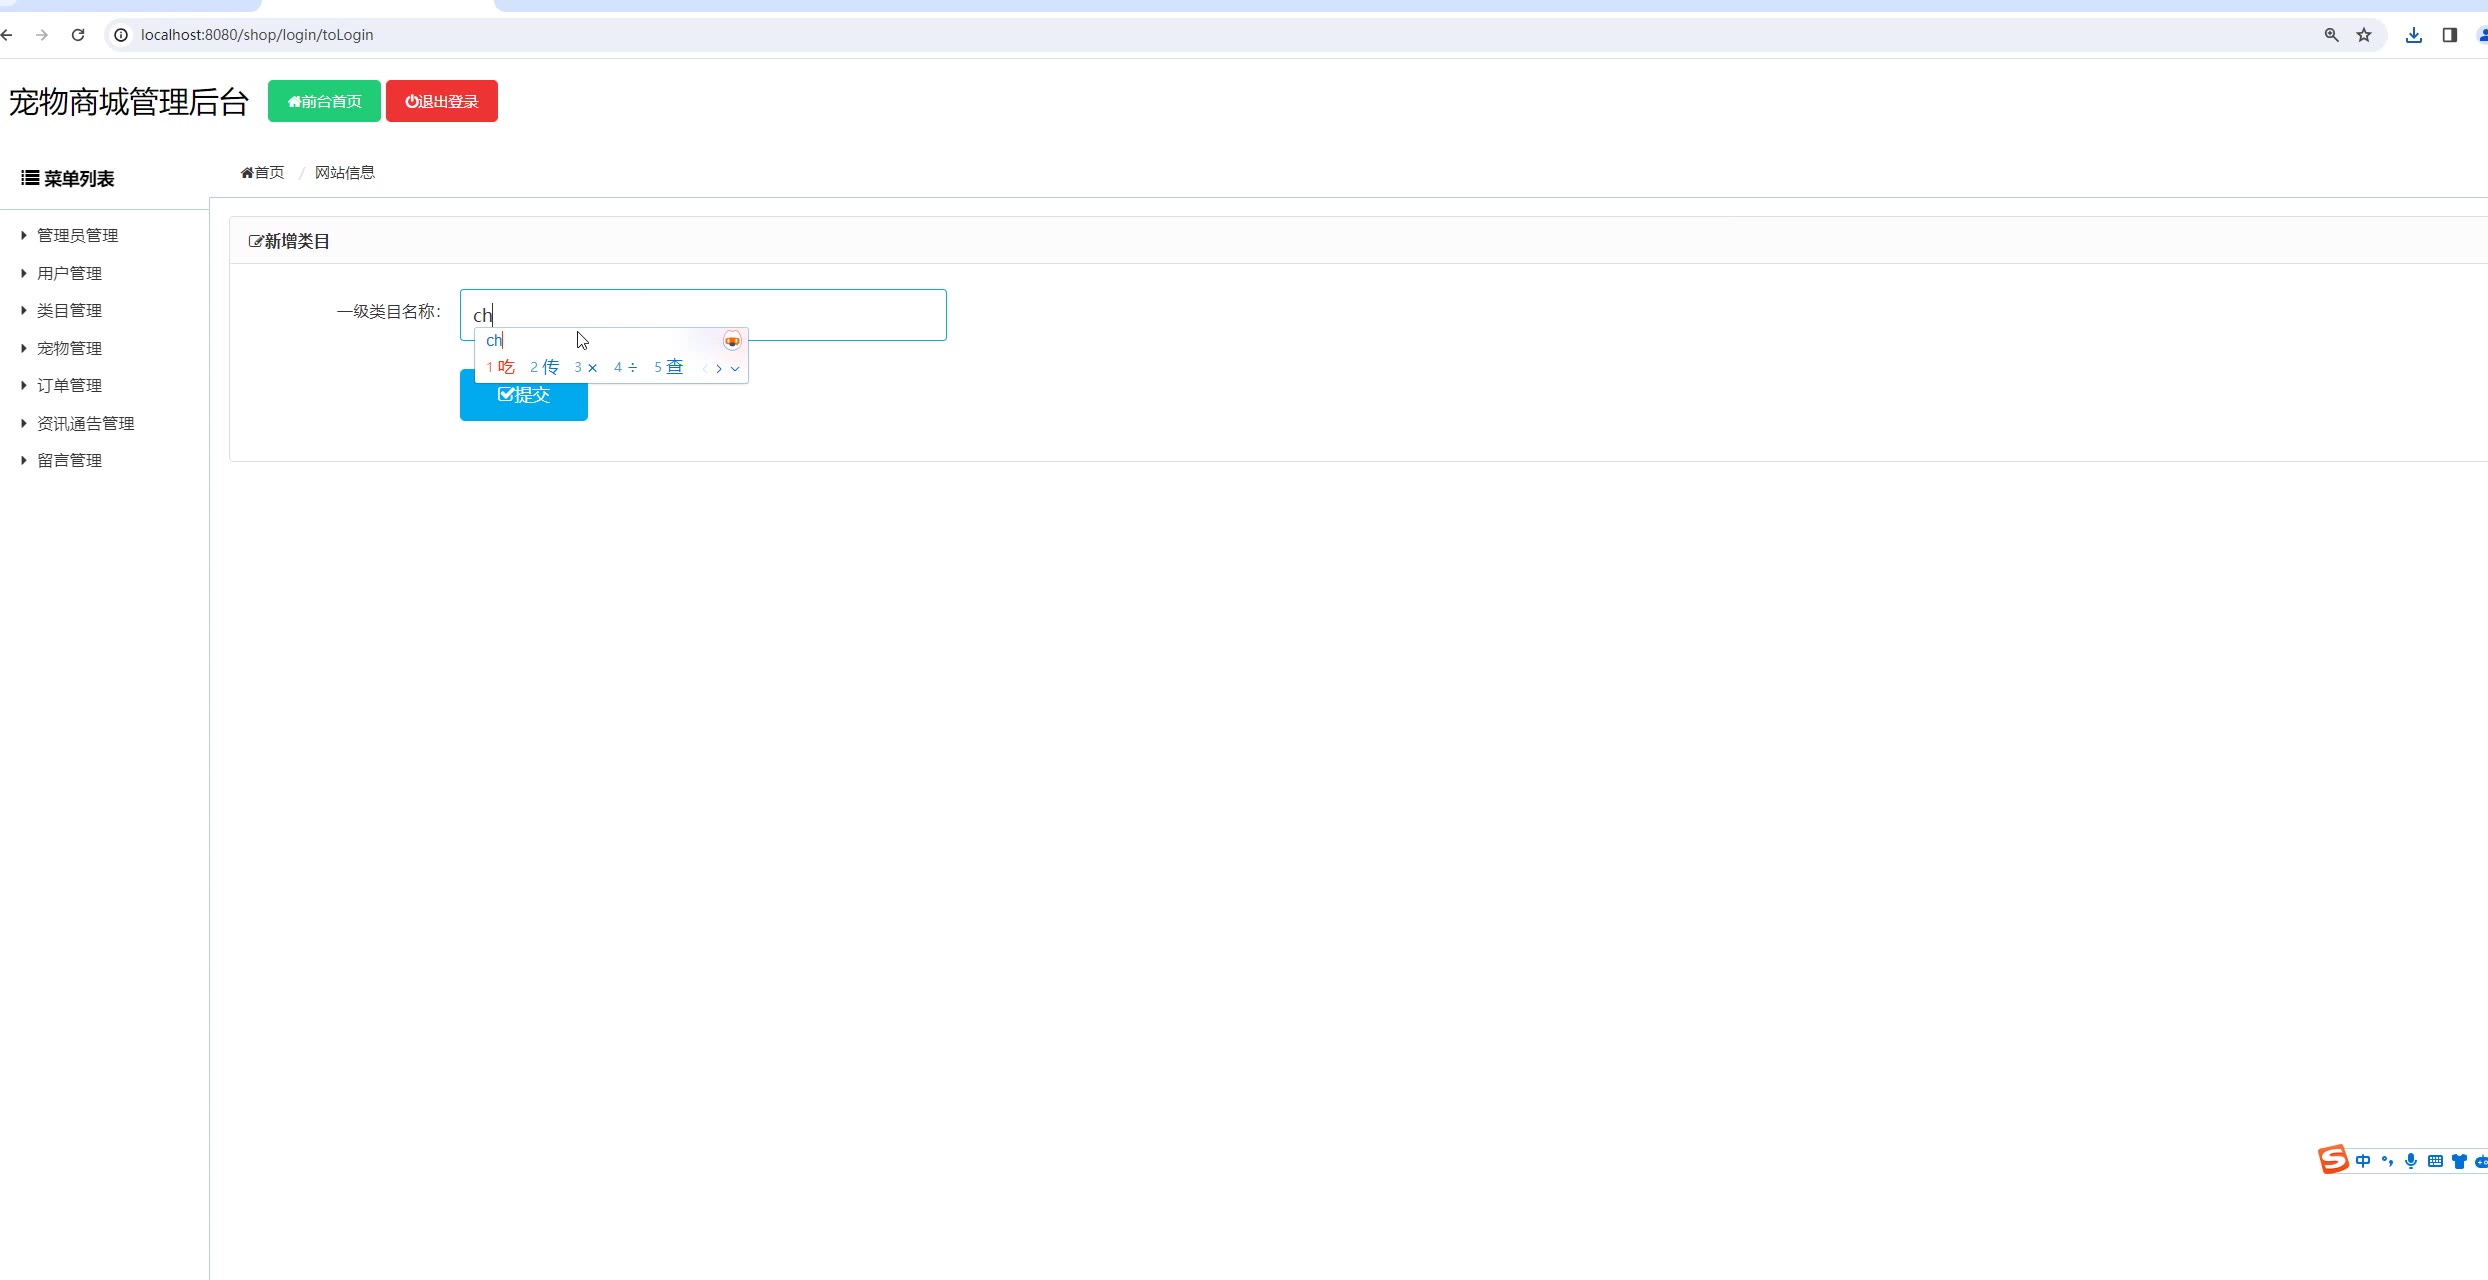
Task: Toggle Sogou Chinese/English 中 mode
Action: tap(2363, 1161)
